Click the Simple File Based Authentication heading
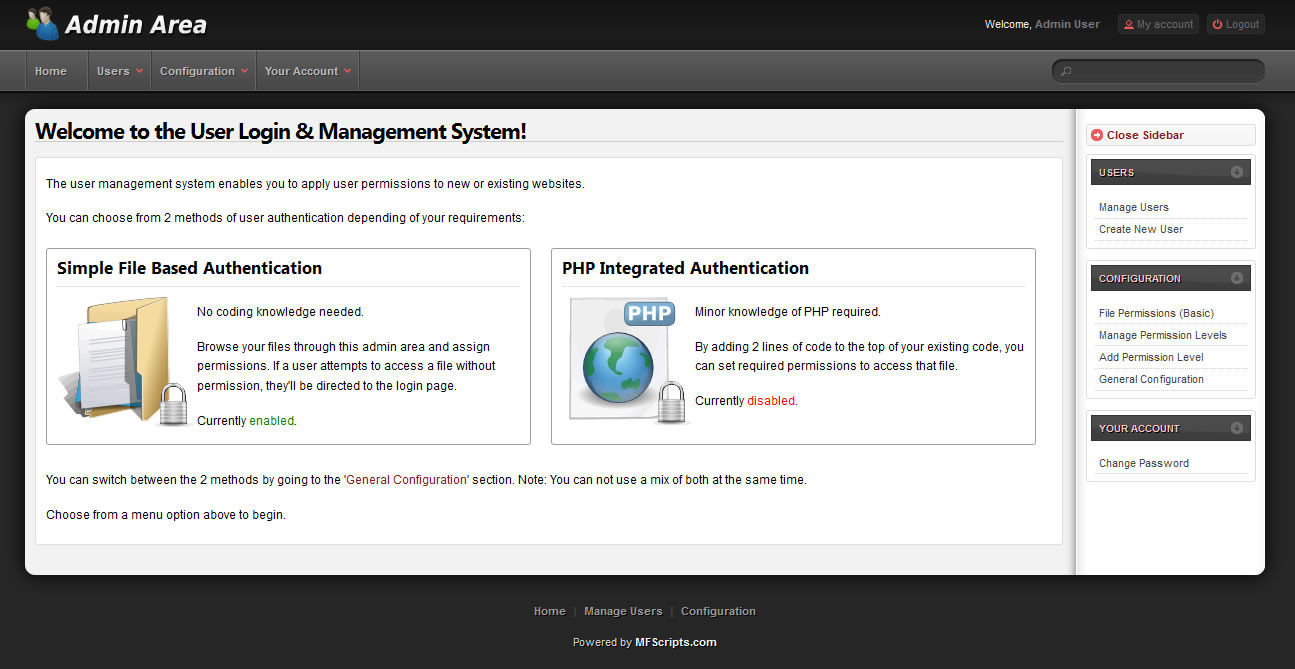 [189, 268]
